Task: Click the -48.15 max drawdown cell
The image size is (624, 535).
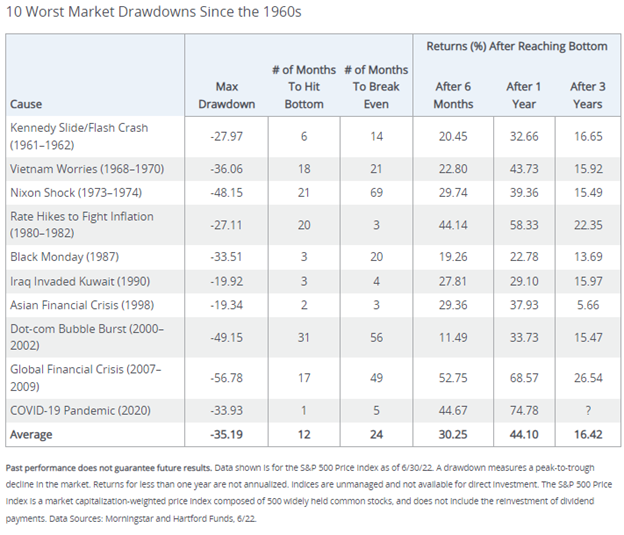Action: tap(226, 193)
